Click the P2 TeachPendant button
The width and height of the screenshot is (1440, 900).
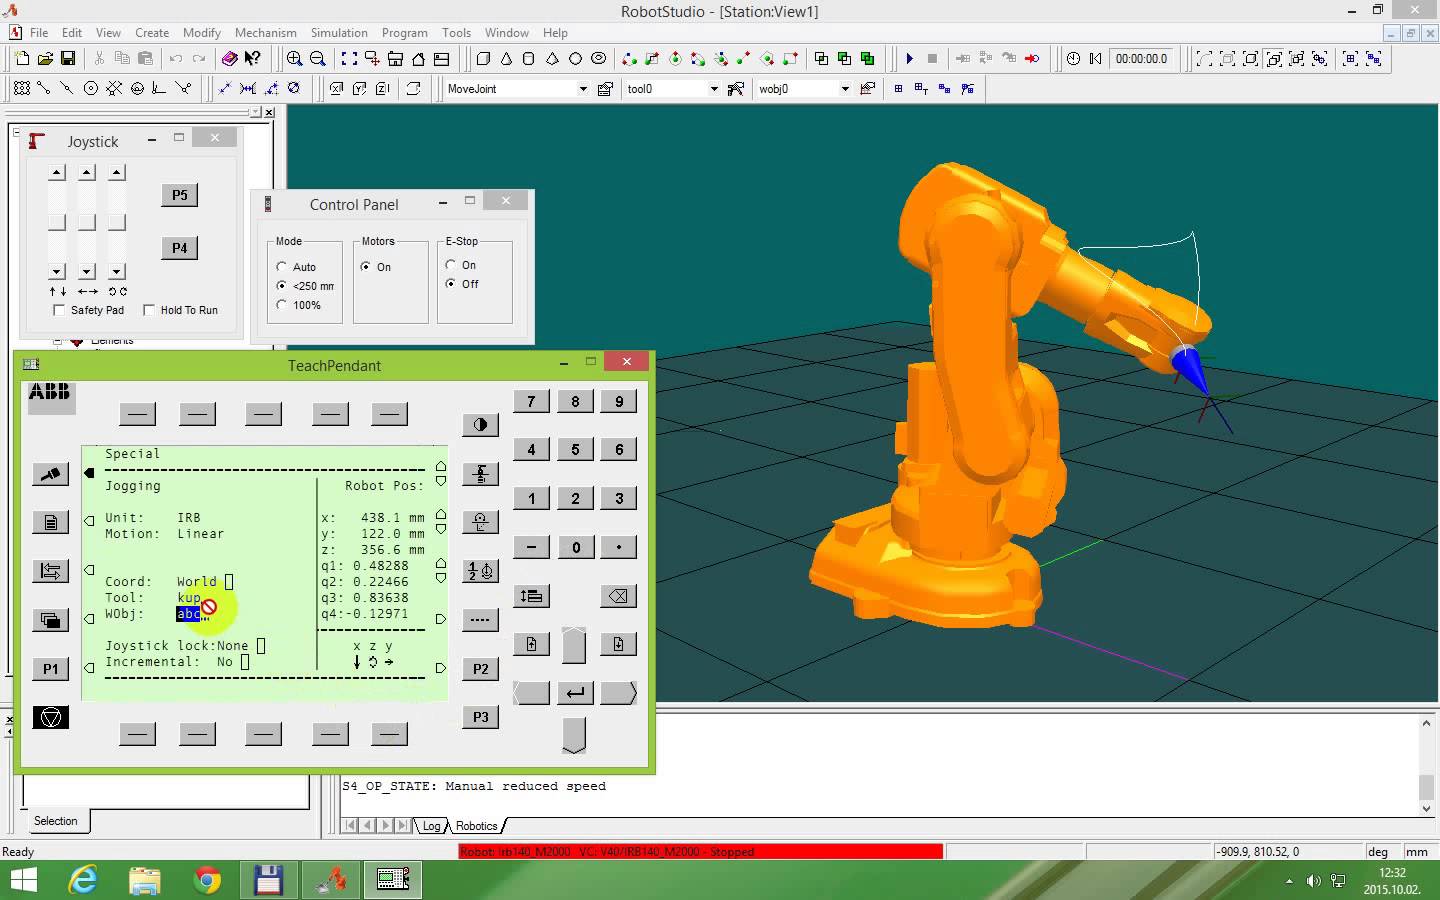coord(480,668)
